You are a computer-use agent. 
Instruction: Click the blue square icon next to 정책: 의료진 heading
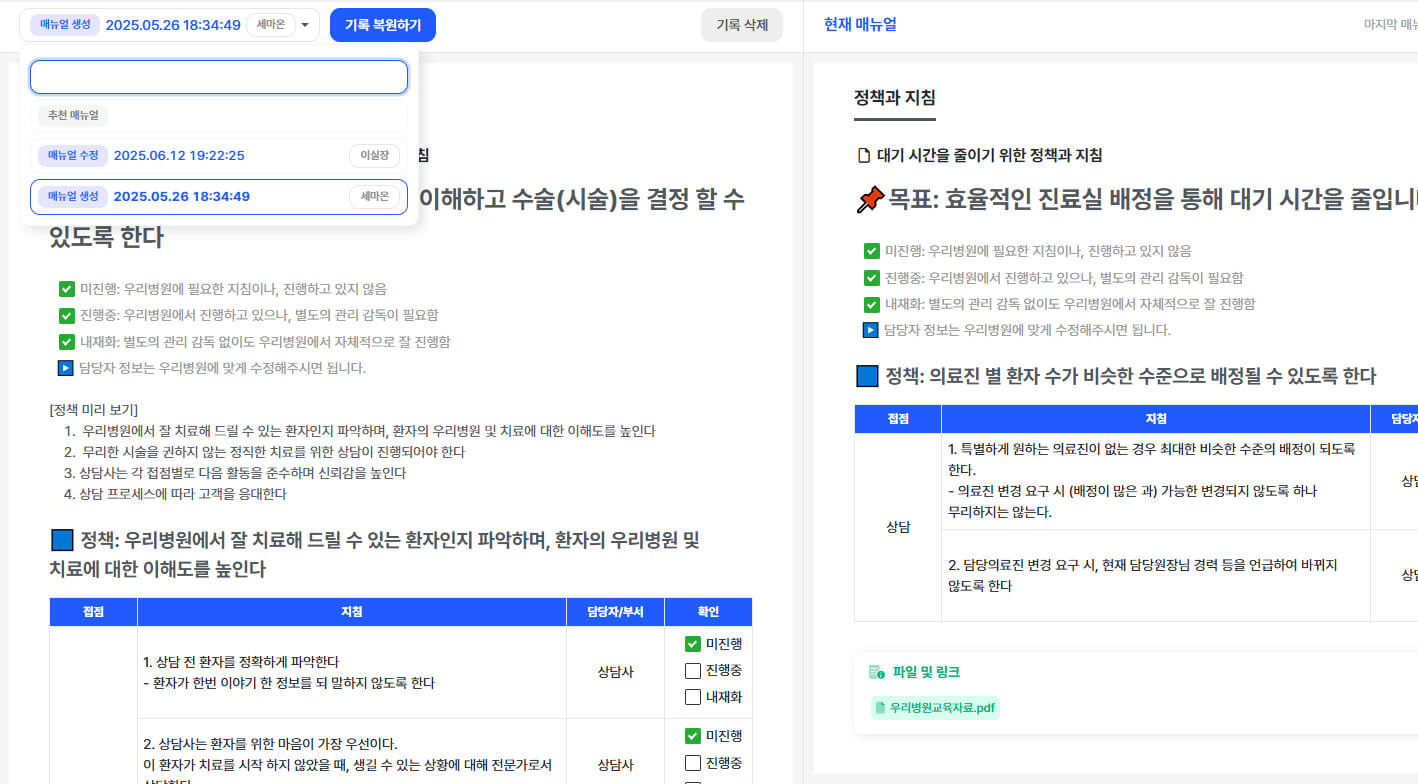[x=866, y=376]
